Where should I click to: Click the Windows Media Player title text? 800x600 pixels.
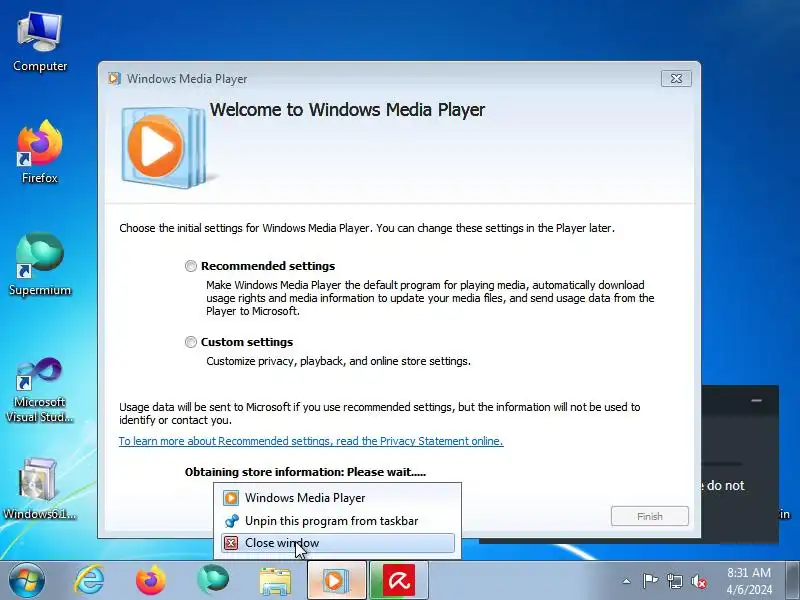187,79
